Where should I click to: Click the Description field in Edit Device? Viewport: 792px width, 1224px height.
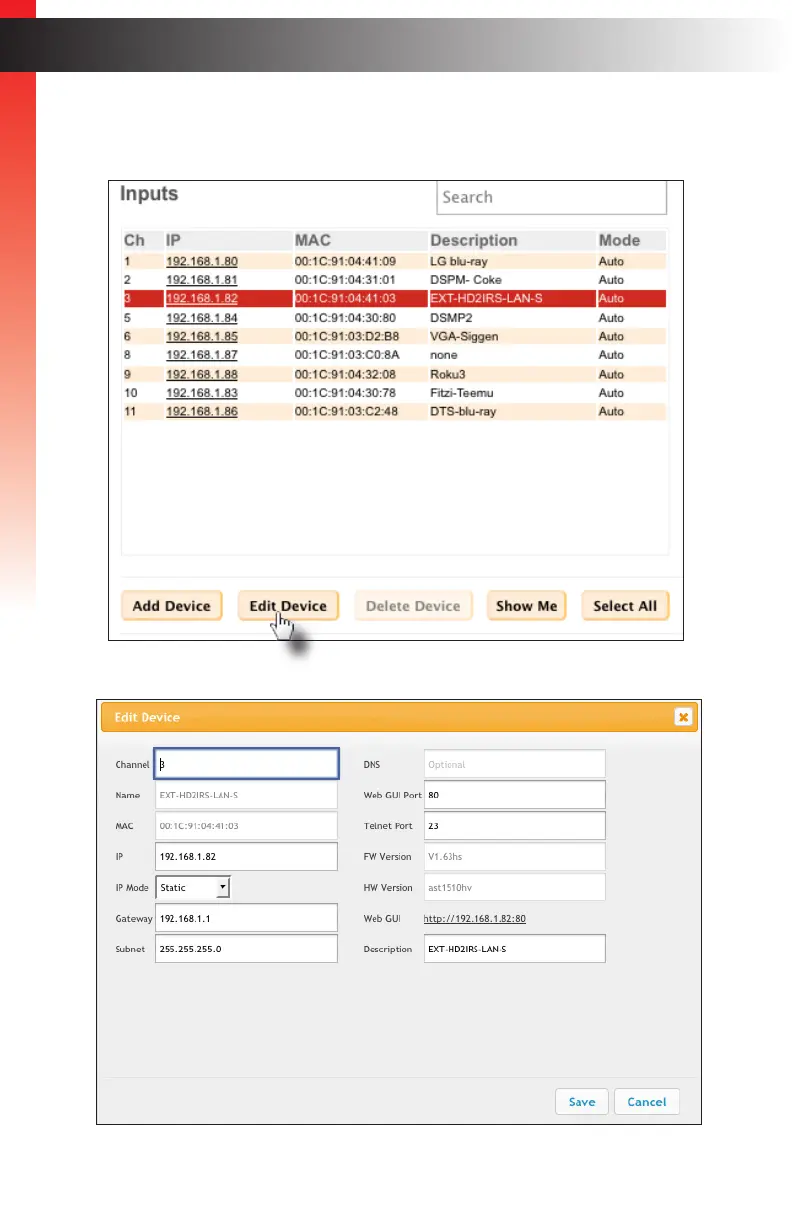click(514, 949)
